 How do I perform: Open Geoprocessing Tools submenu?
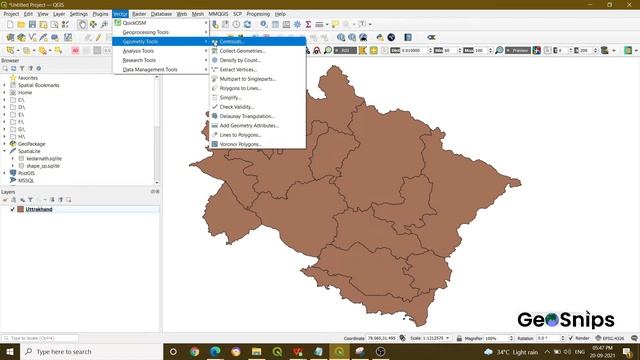(x=161, y=32)
